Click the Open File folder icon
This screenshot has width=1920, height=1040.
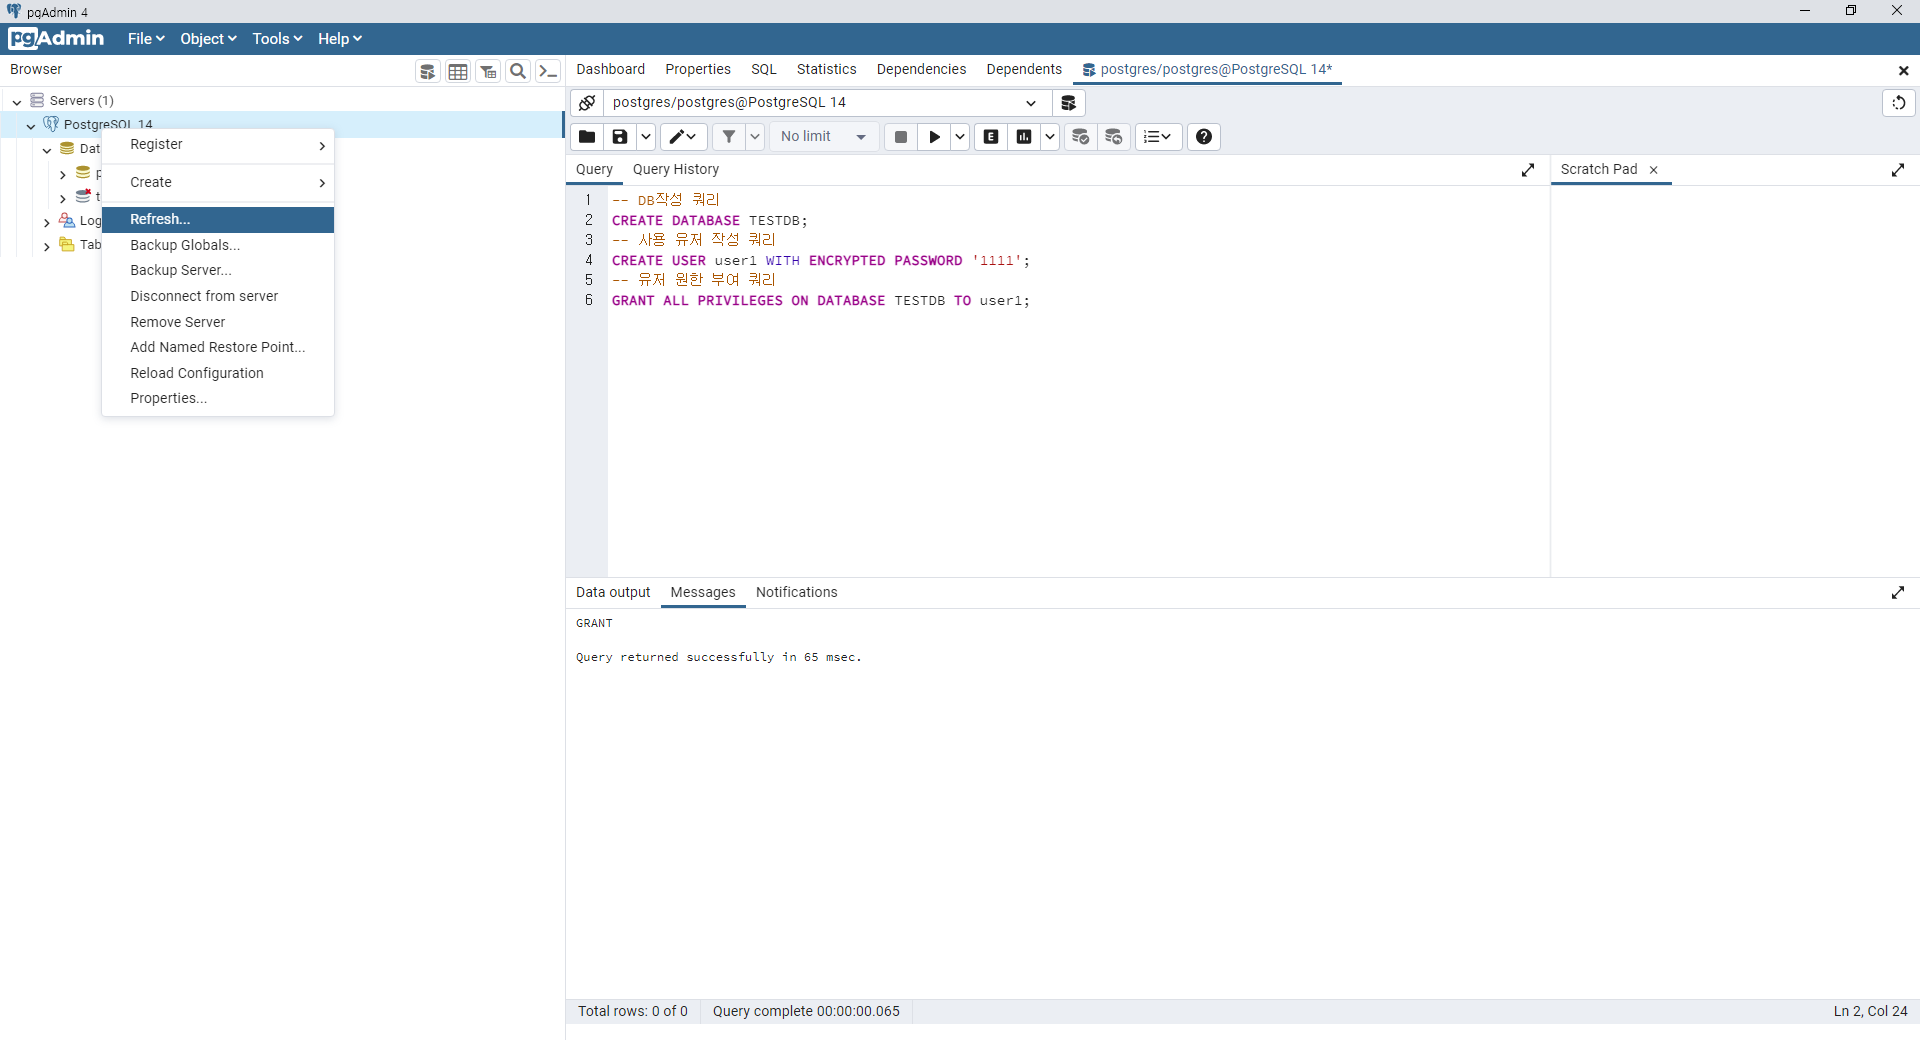[x=587, y=137]
